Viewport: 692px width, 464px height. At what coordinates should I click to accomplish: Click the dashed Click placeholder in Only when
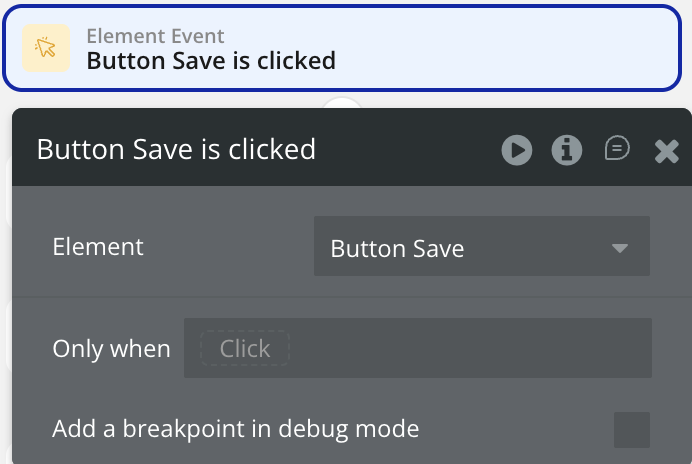point(244,349)
